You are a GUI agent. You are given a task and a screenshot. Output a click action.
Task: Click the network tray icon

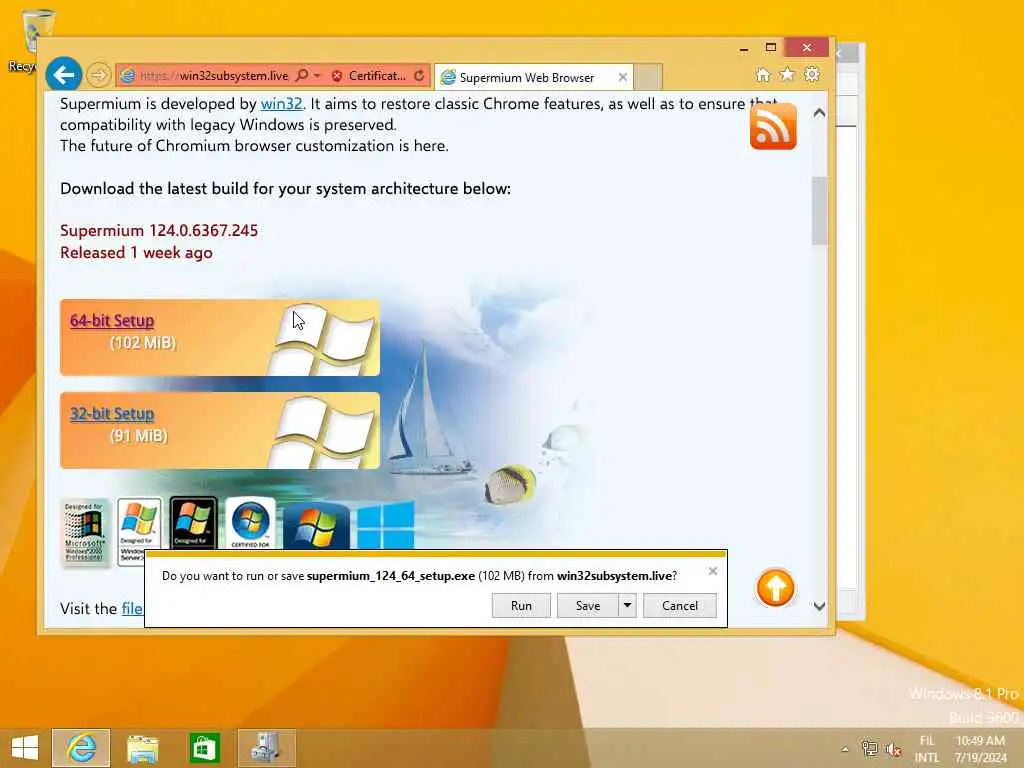pos(869,749)
